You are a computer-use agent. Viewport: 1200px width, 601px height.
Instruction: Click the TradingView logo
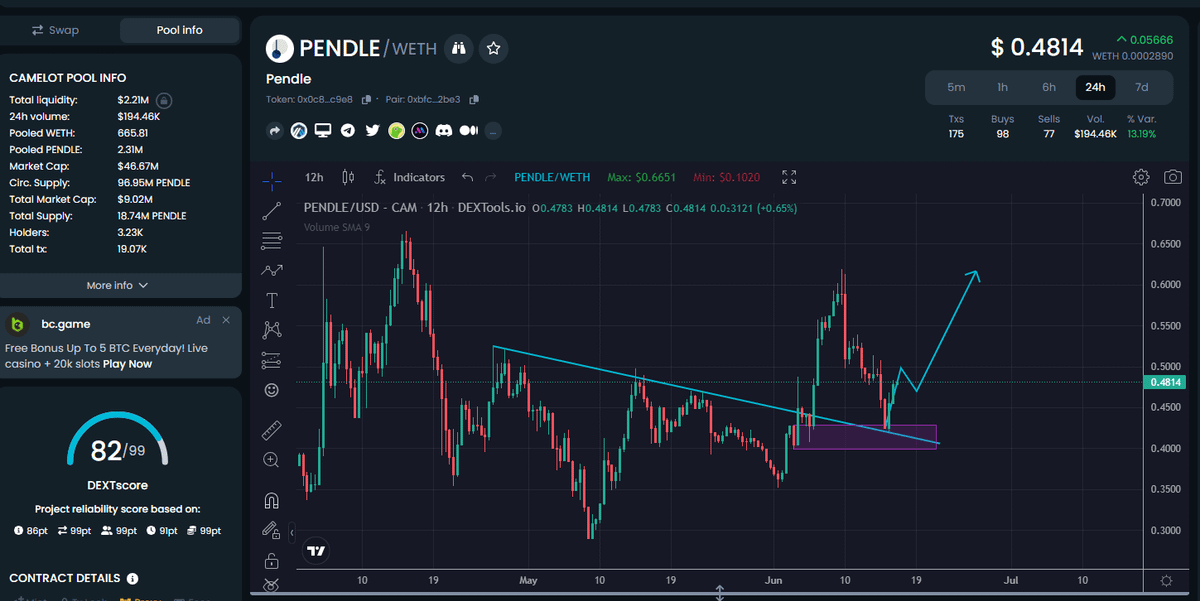(317, 550)
